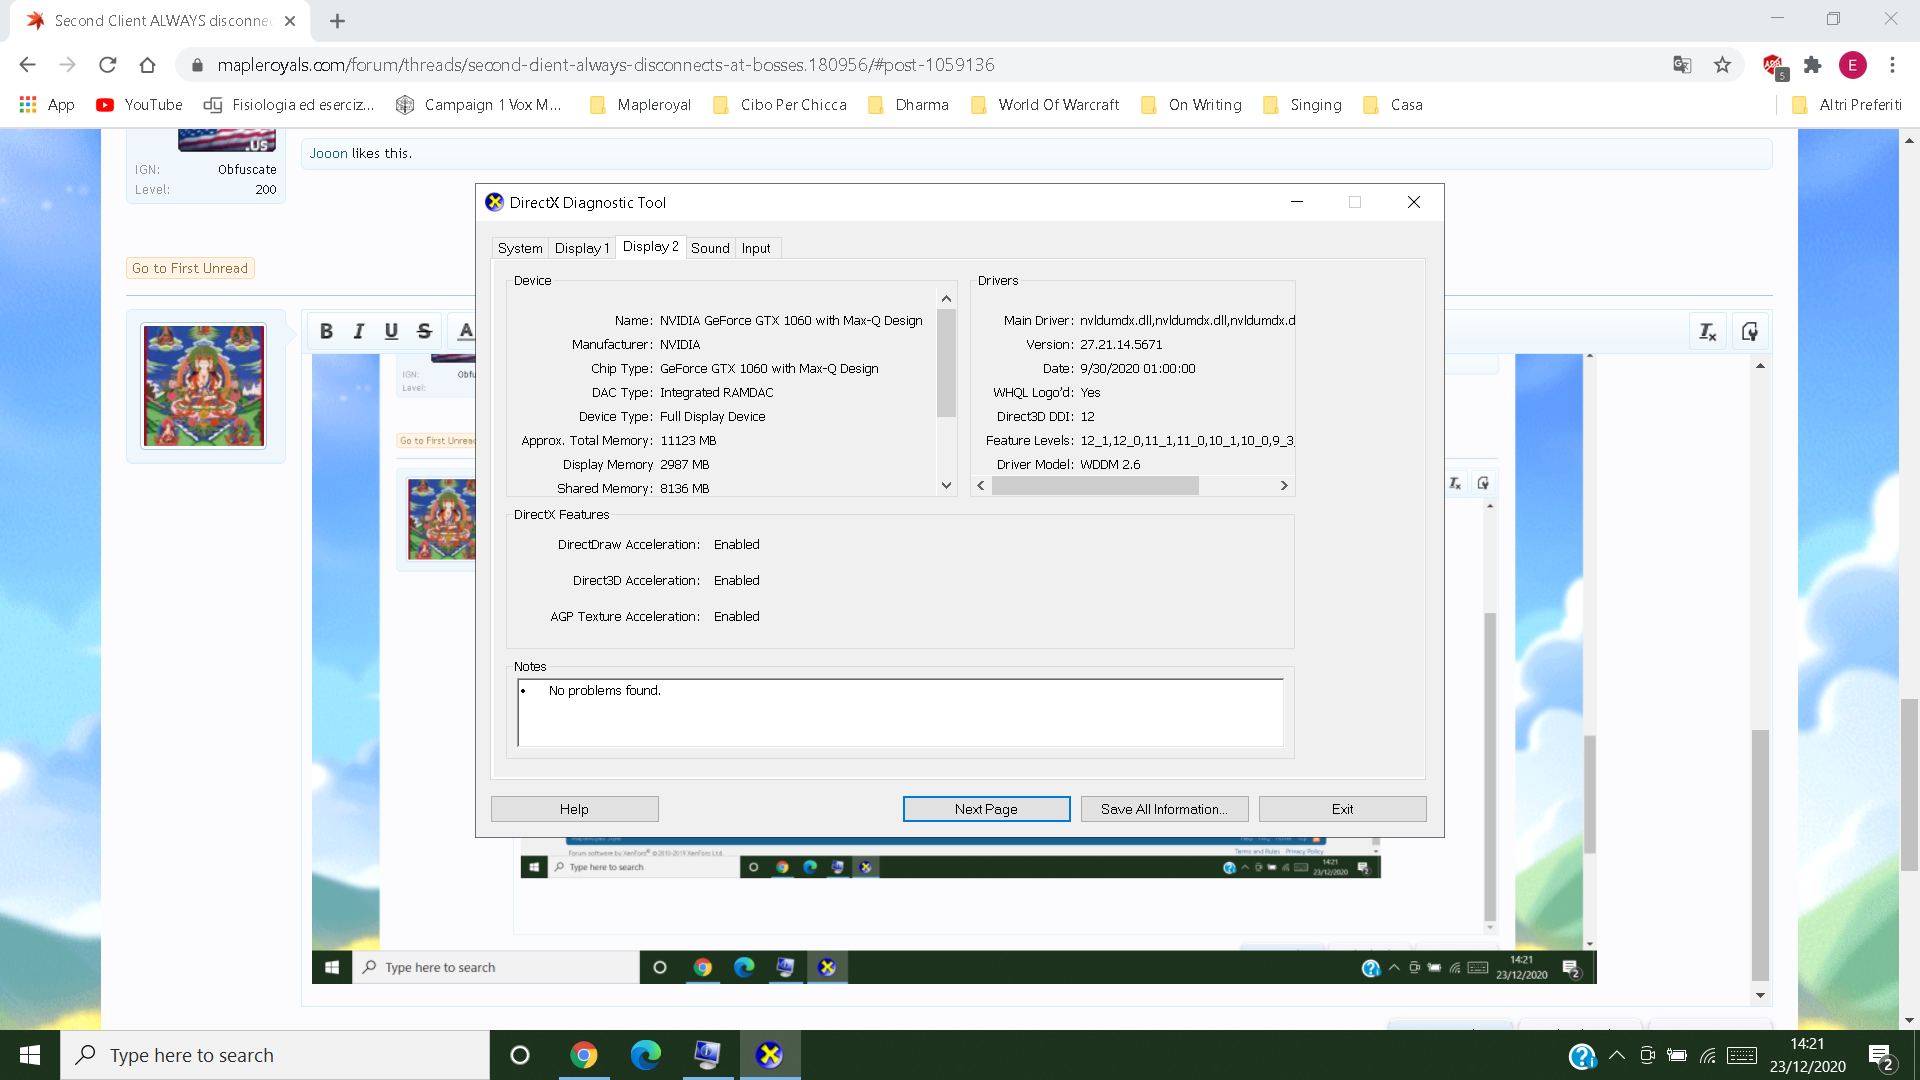1920x1080 pixels.
Task: Open DirectX Diagnostic icon on taskbar
Action: (x=769, y=1055)
